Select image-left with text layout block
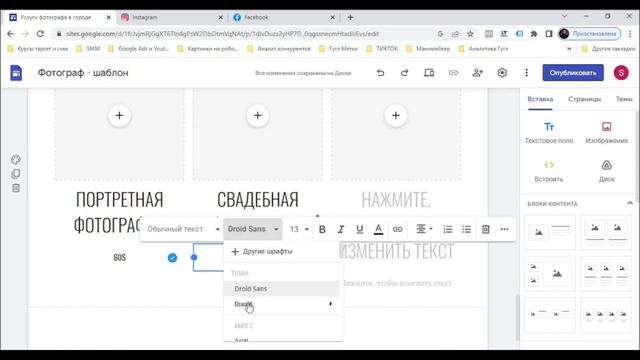Viewport: 640px width, 360px height. 549,233
